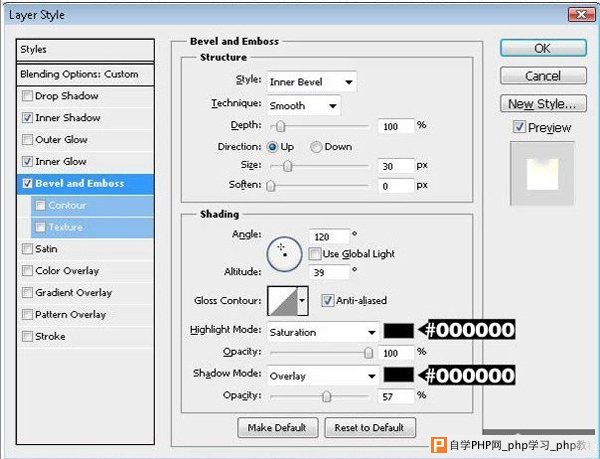Open the Gloss Contour picker arrow
This screenshot has height=459, width=600.
click(x=302, y=301)
